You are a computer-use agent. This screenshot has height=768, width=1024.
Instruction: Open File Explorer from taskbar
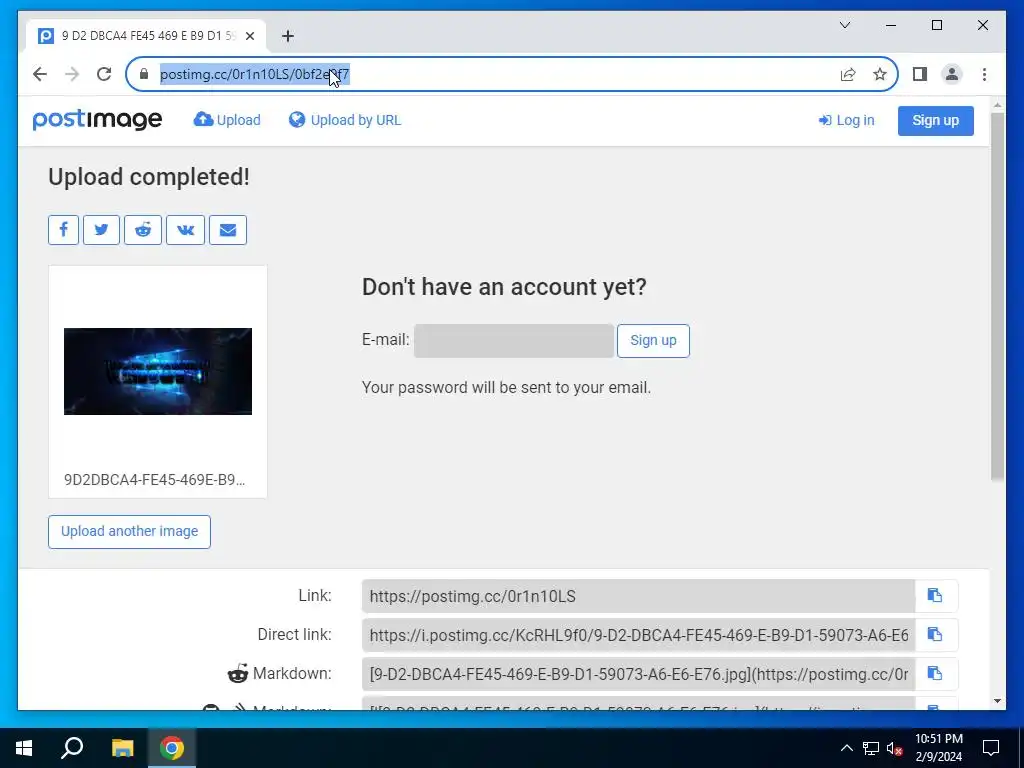tap(122, 748)
